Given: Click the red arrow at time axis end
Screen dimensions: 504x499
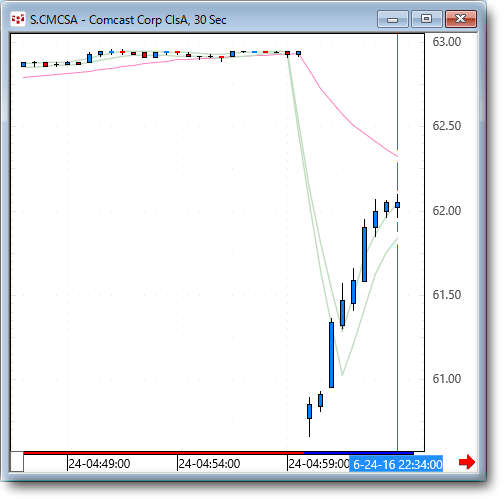Looking at the screenshot, I should point(467,462).
